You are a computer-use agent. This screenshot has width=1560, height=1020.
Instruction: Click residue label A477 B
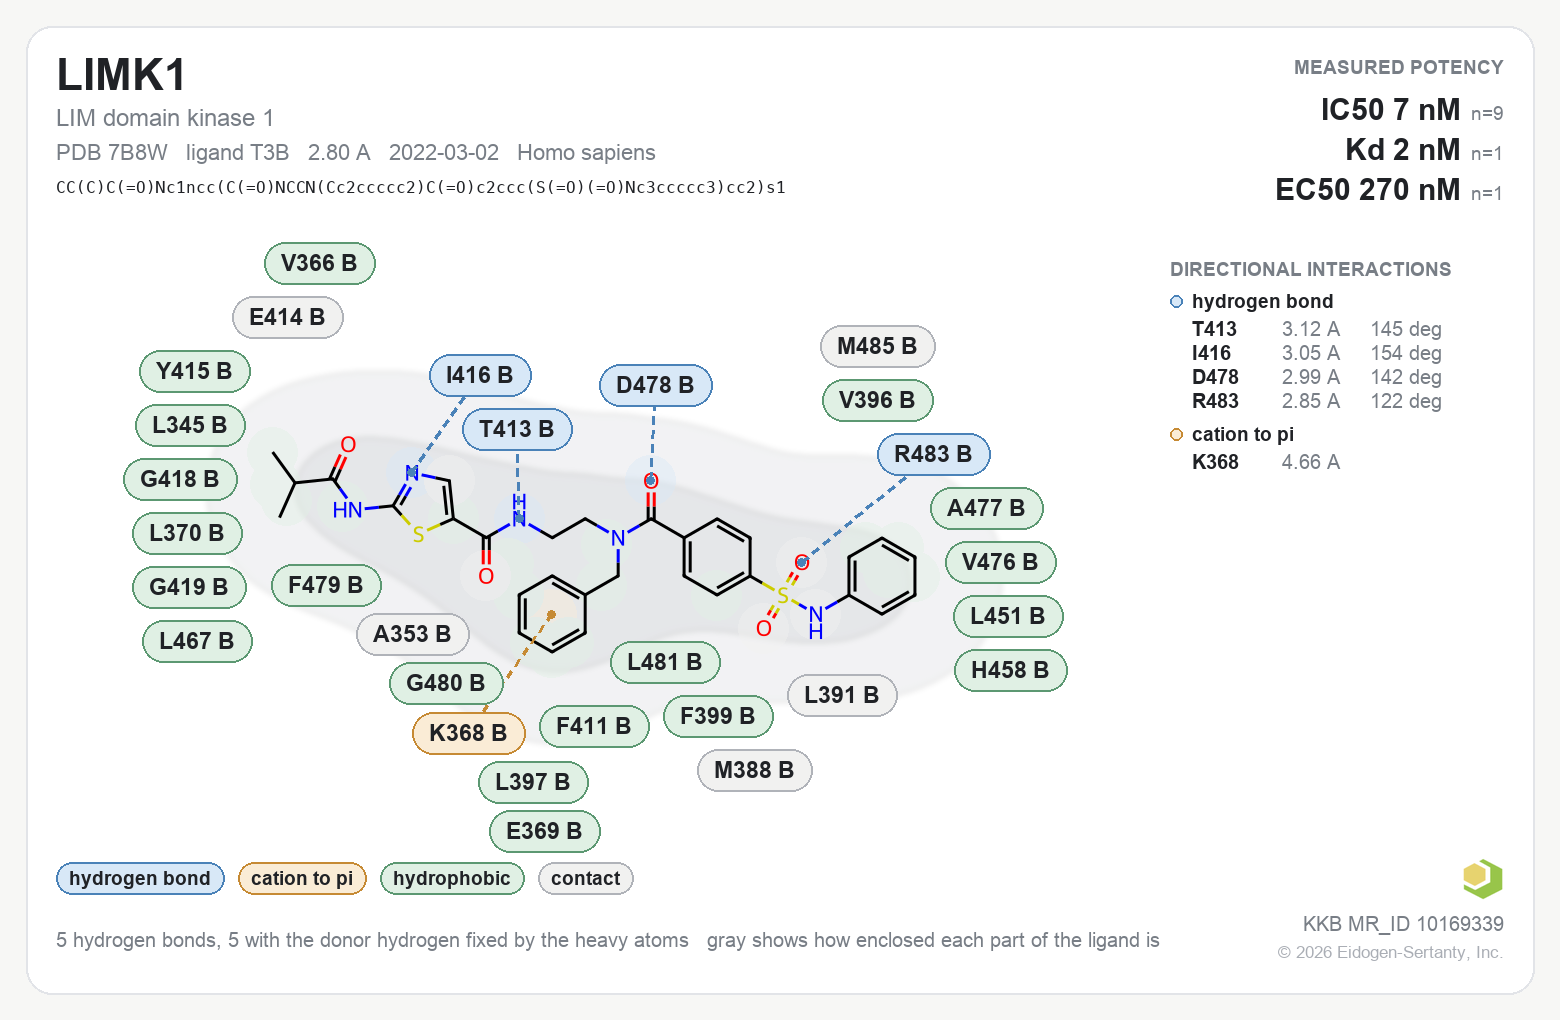(986, 509)
